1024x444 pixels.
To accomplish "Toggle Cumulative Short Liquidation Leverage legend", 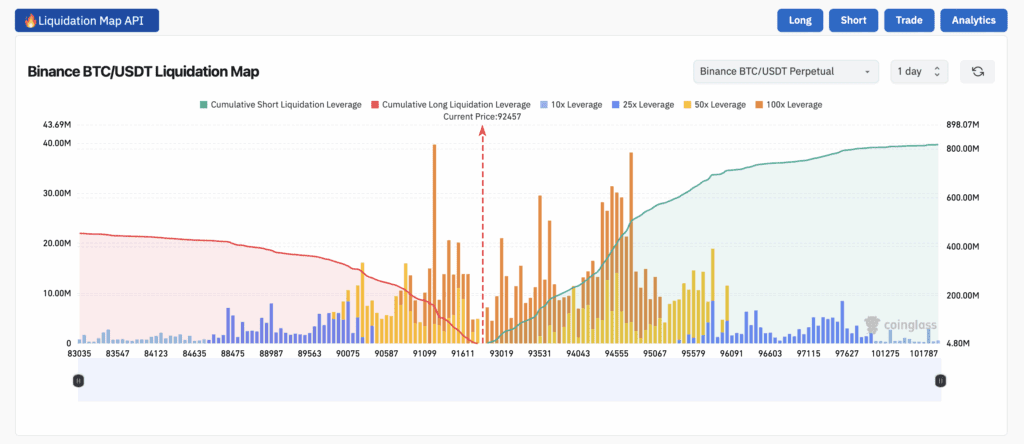I will point(281,104).
